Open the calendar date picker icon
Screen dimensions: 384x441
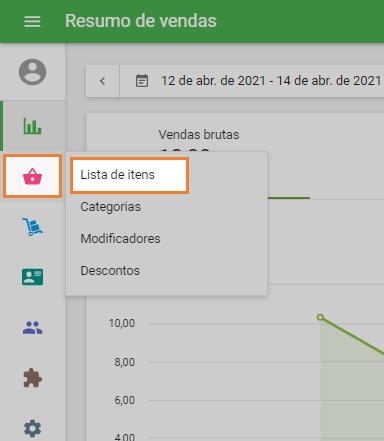[x=142, y=81]
